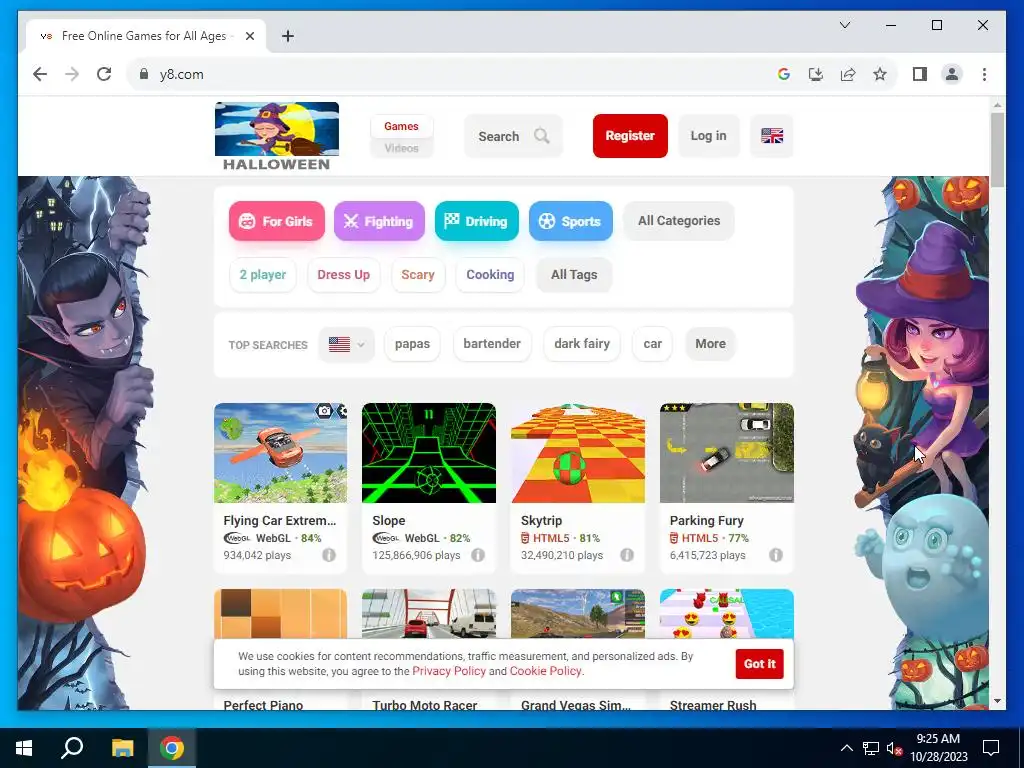The height and width of the screenshot is (768, 1024).
Task: Show info for Flying Car Extreme game
Action: click(329, 555)
